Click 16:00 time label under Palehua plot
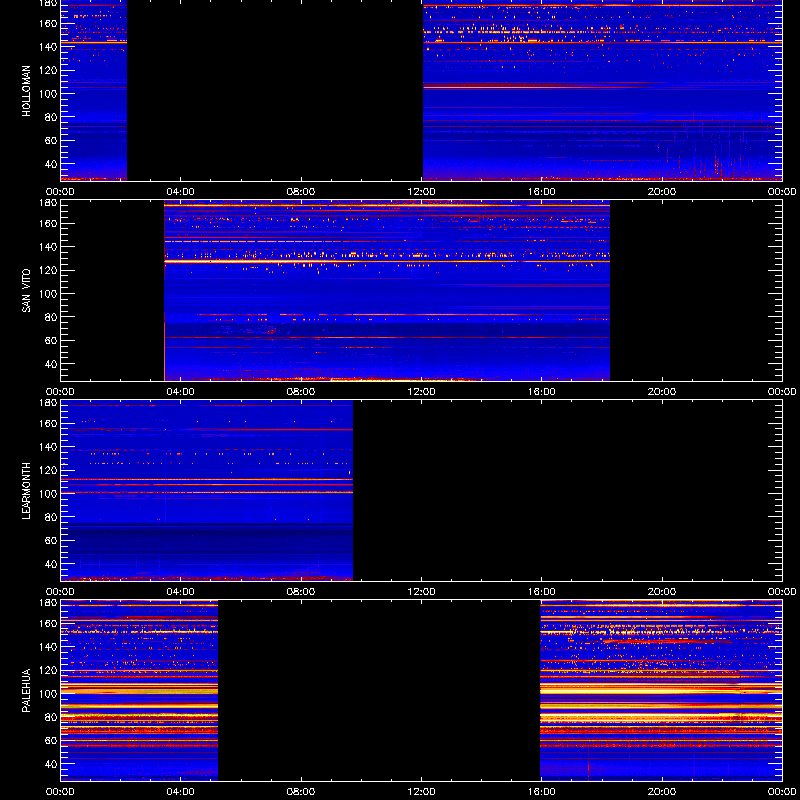Image resolution: width=800 pixels, height=800 pixels. 541,792
